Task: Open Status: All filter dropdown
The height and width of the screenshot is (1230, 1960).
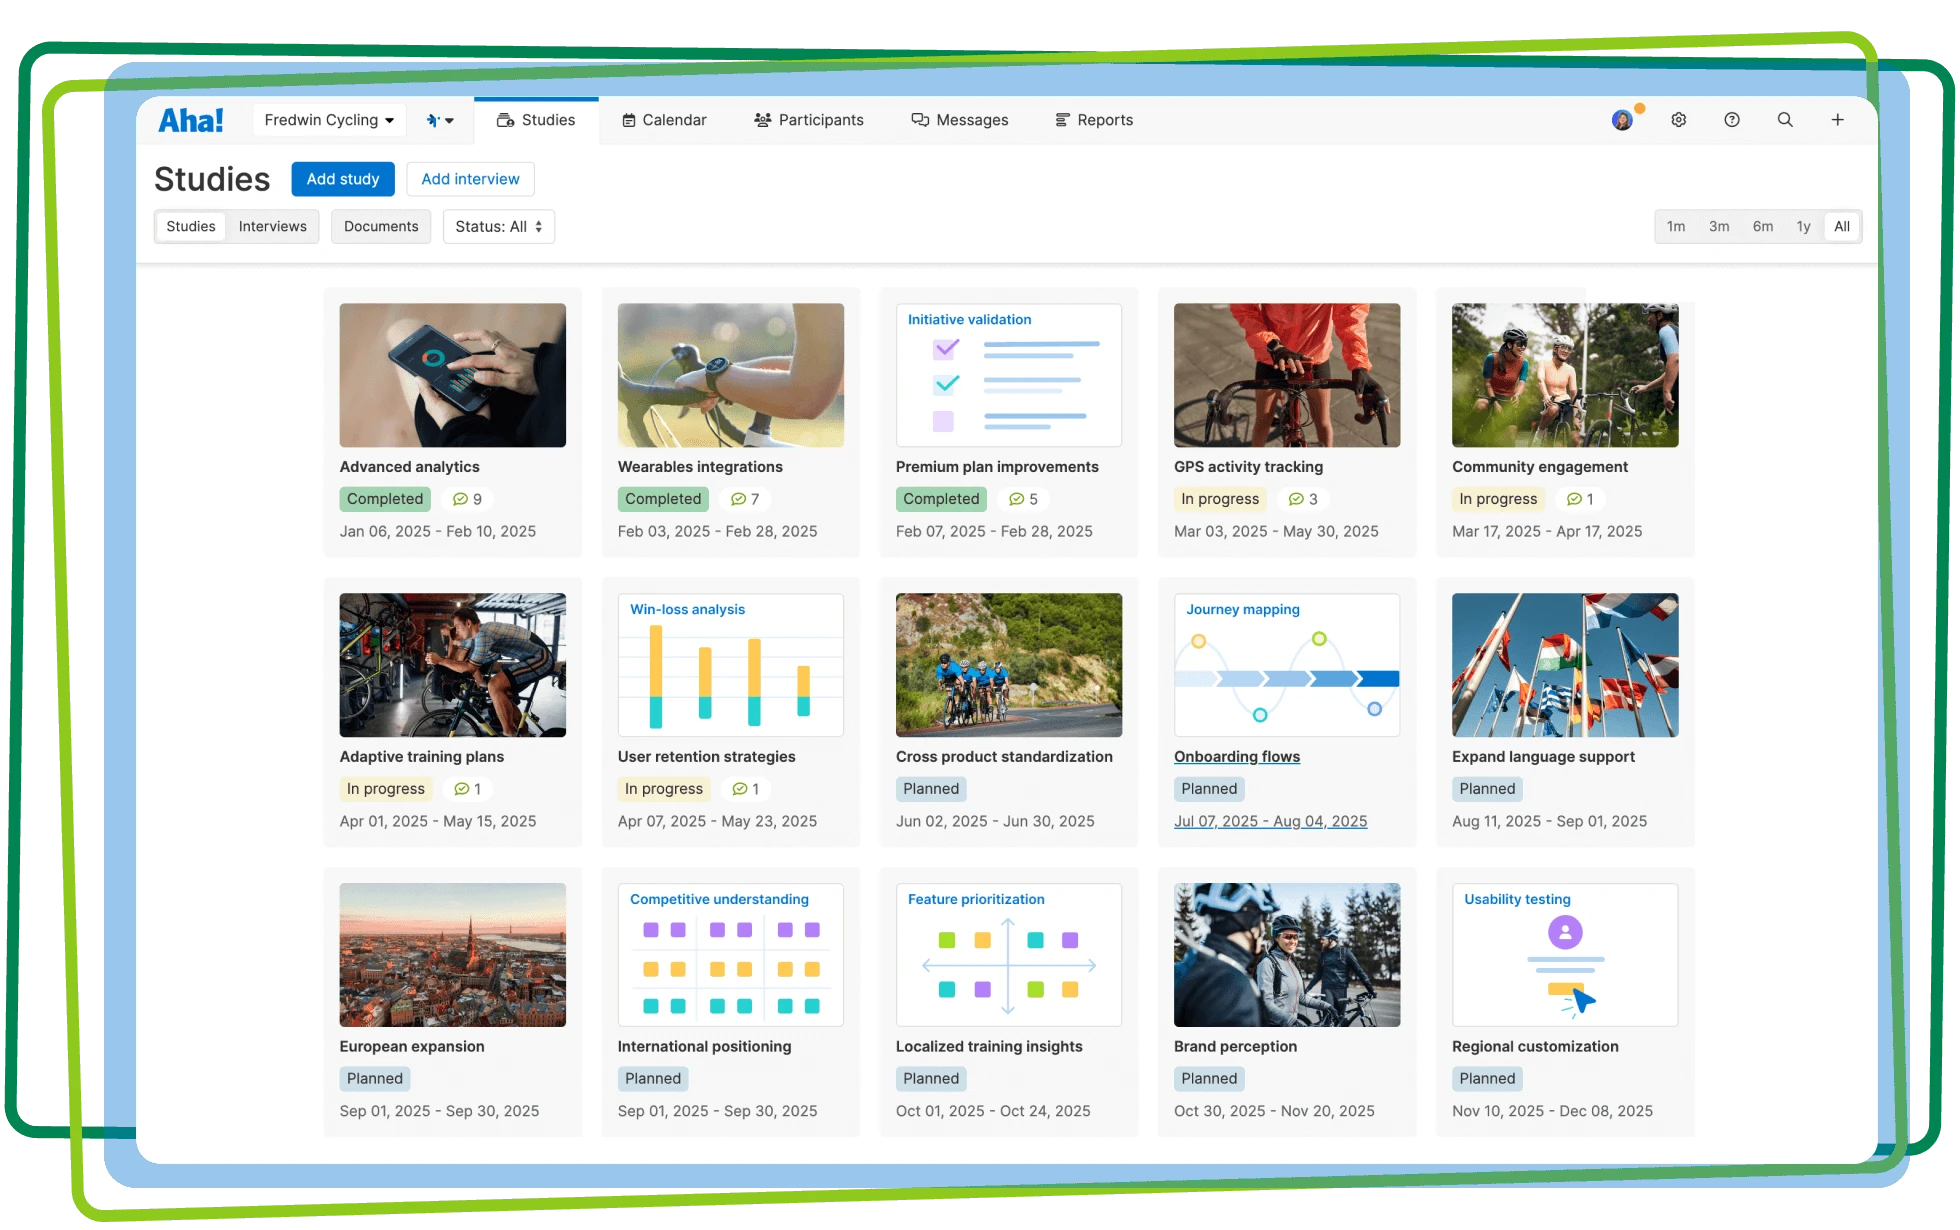Action: [x=498, y=226]
